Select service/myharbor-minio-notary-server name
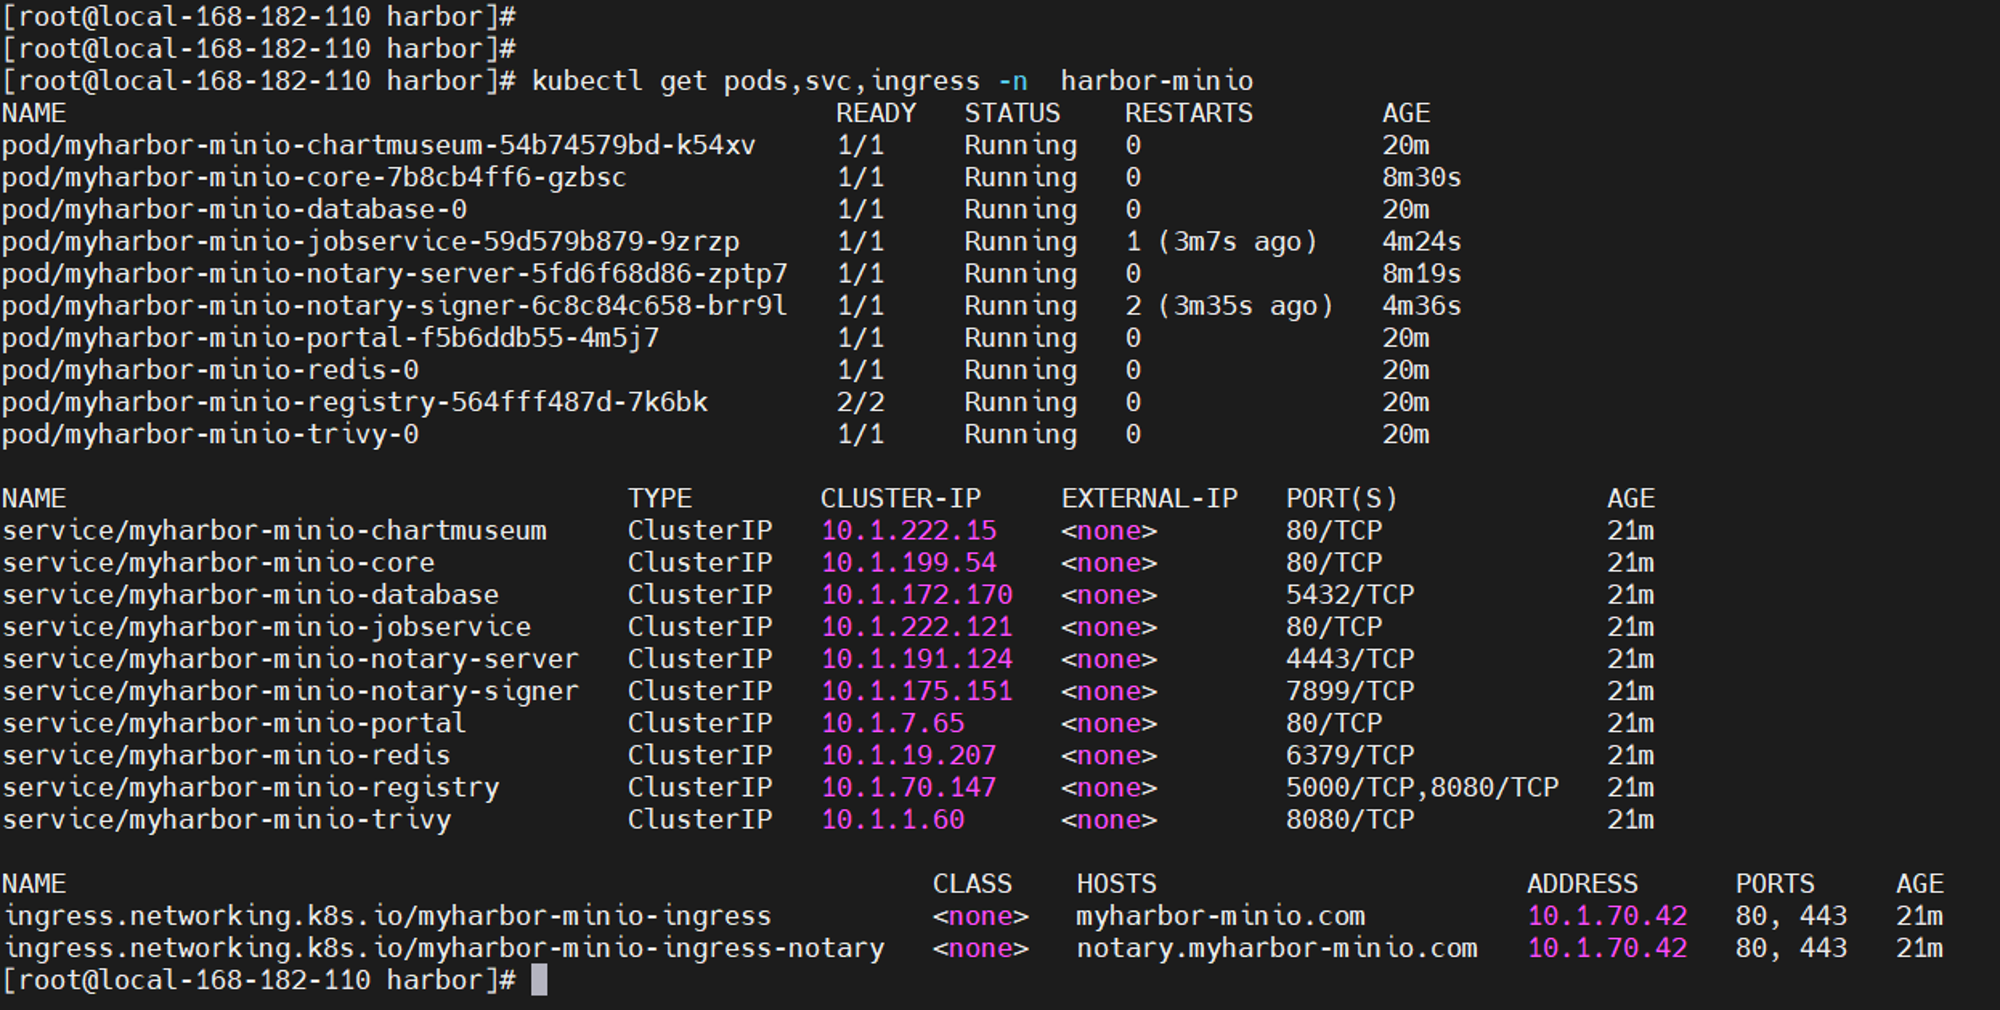 click(x=290, y=658)
